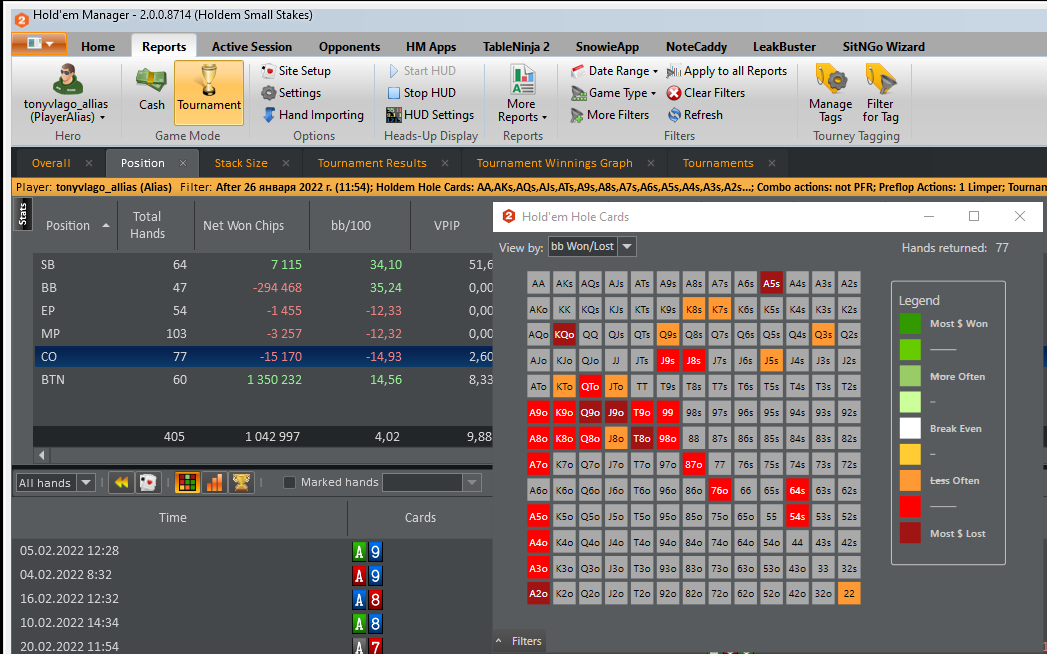Click the Time column header in hands list
The image size is (1047, 654).
[x=172, y=517]
